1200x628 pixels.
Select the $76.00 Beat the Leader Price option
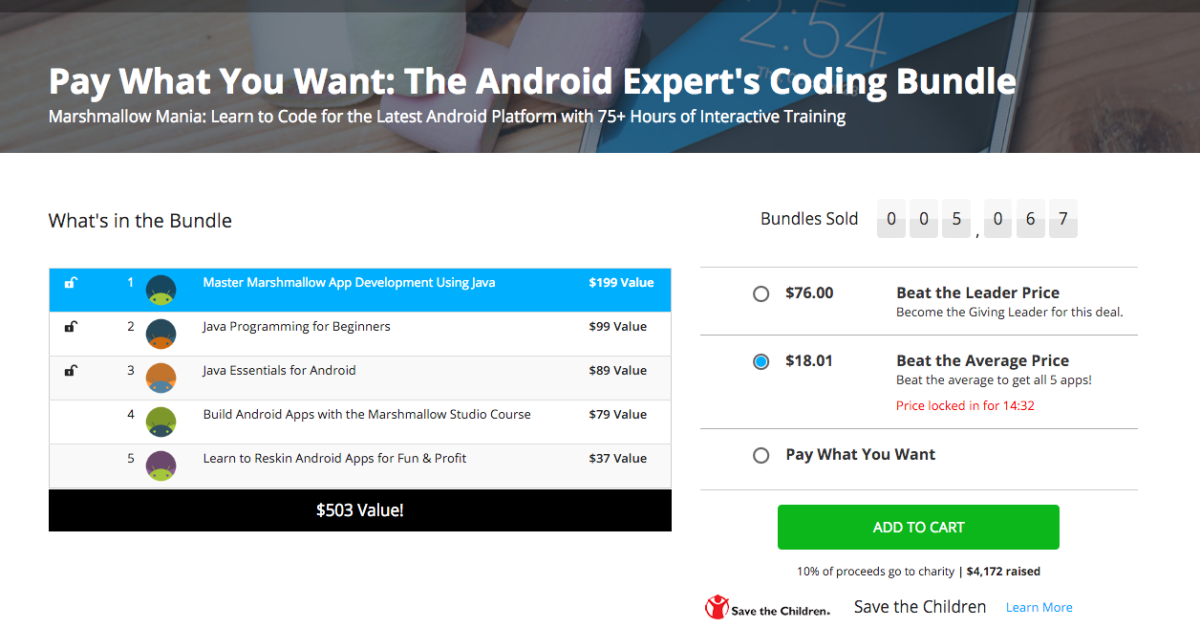(761, 294)
